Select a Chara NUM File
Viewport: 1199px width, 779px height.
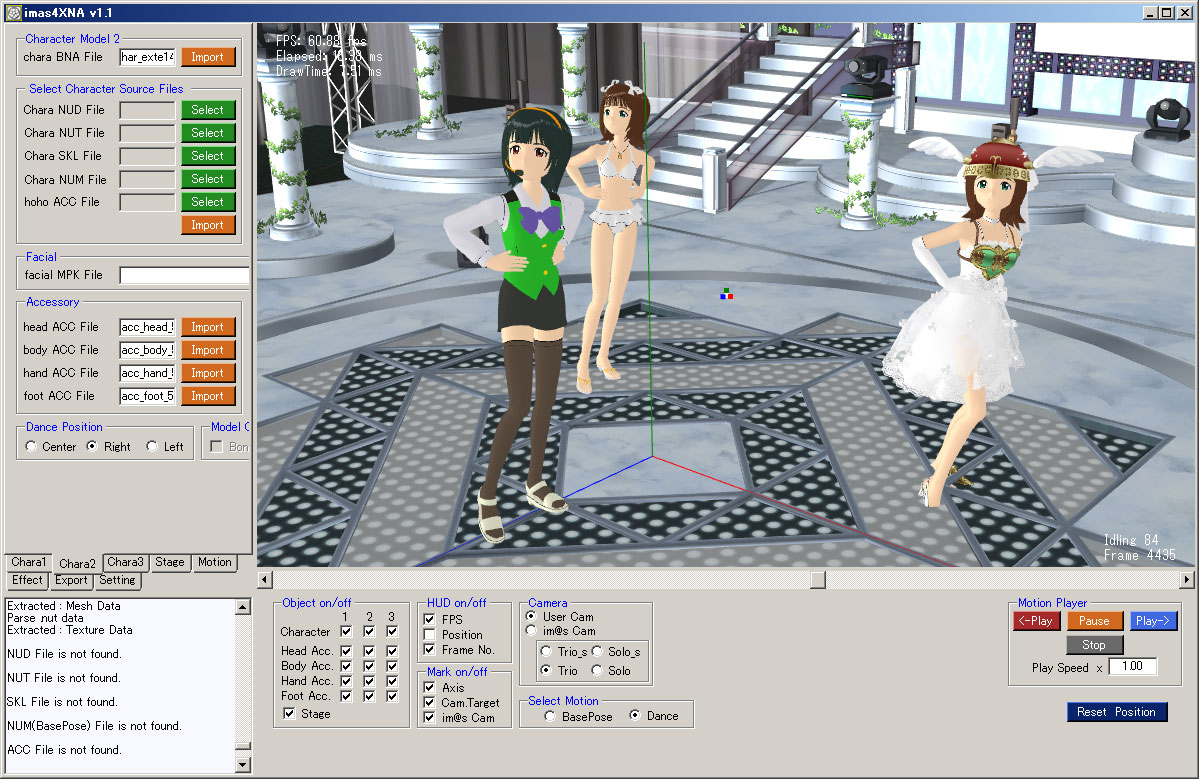208,179
